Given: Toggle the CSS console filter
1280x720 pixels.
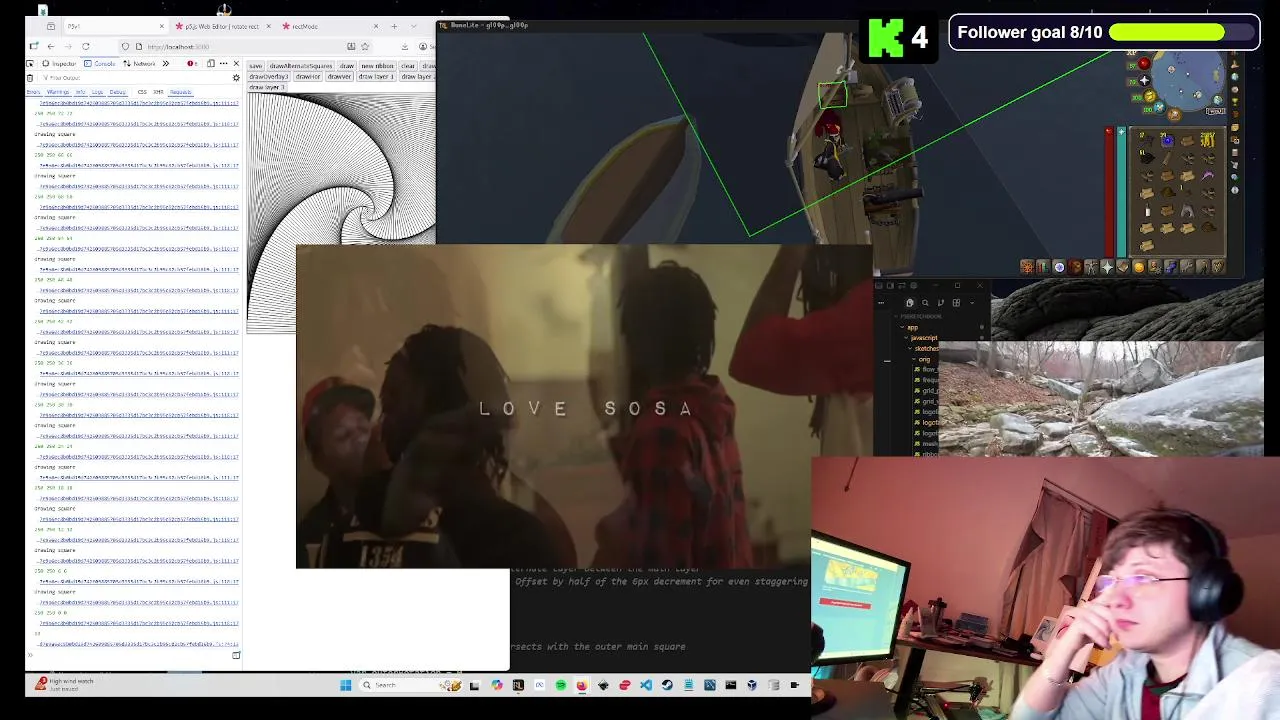Looking at the screenshot, I should [x=142, y=92].
